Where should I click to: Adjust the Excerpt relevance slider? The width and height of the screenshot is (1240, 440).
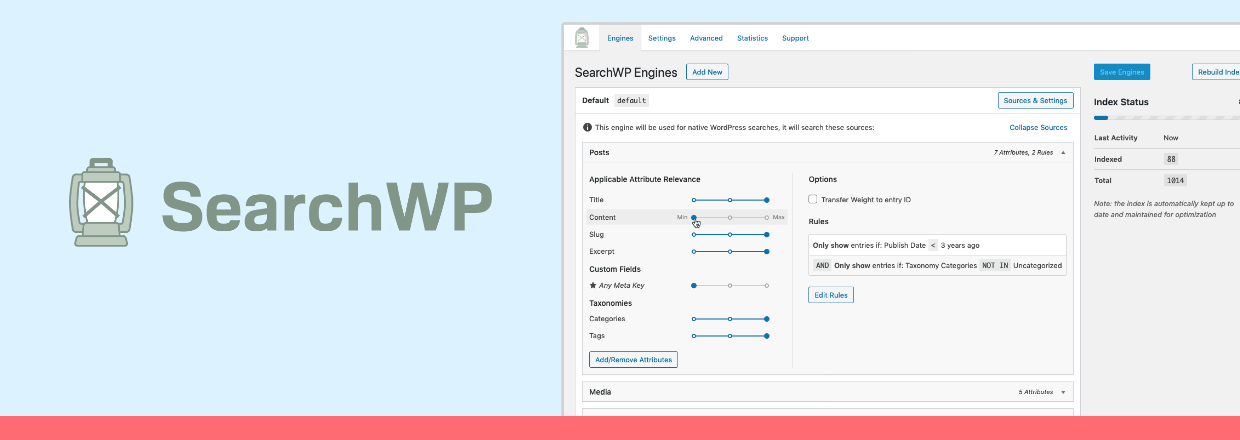[x=730, y=251]
